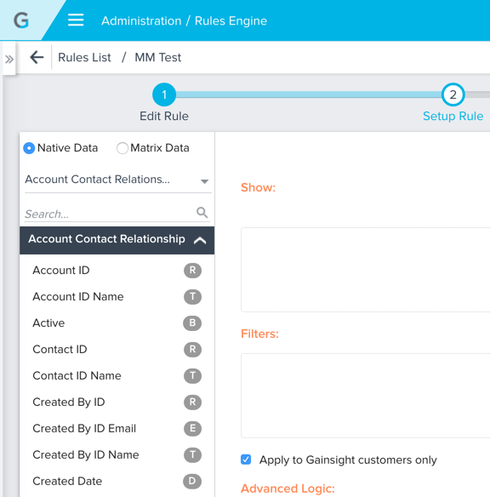Go to step 2 Setup Rule
The image size is (490, 497).
(x=453, y=95)
